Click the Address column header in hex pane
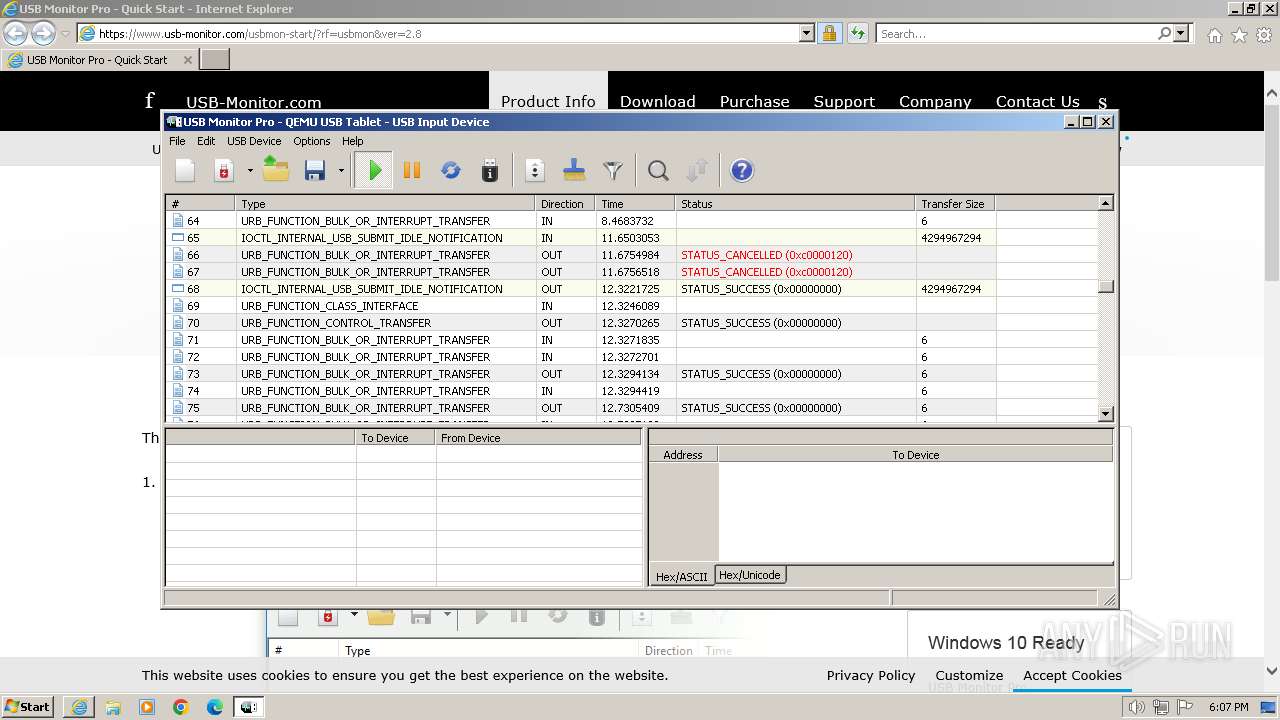The height and width of the screenshot is (720, 1280). [683, 455]
